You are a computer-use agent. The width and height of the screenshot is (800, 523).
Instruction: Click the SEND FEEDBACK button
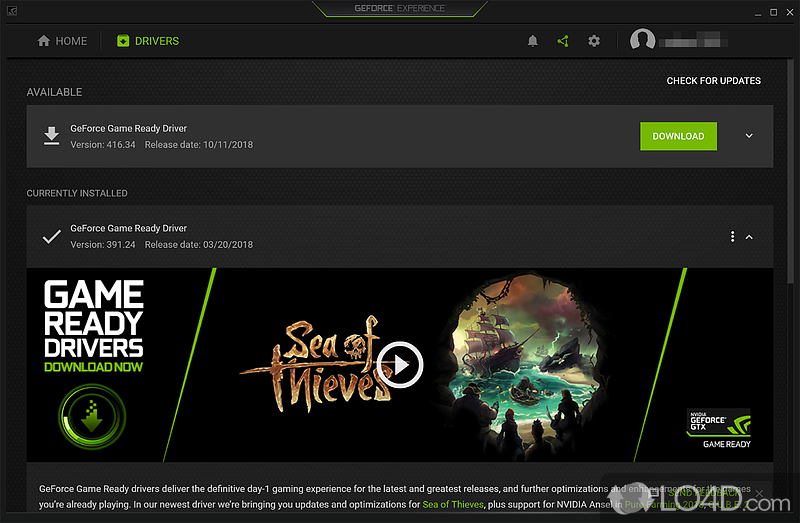703,493
